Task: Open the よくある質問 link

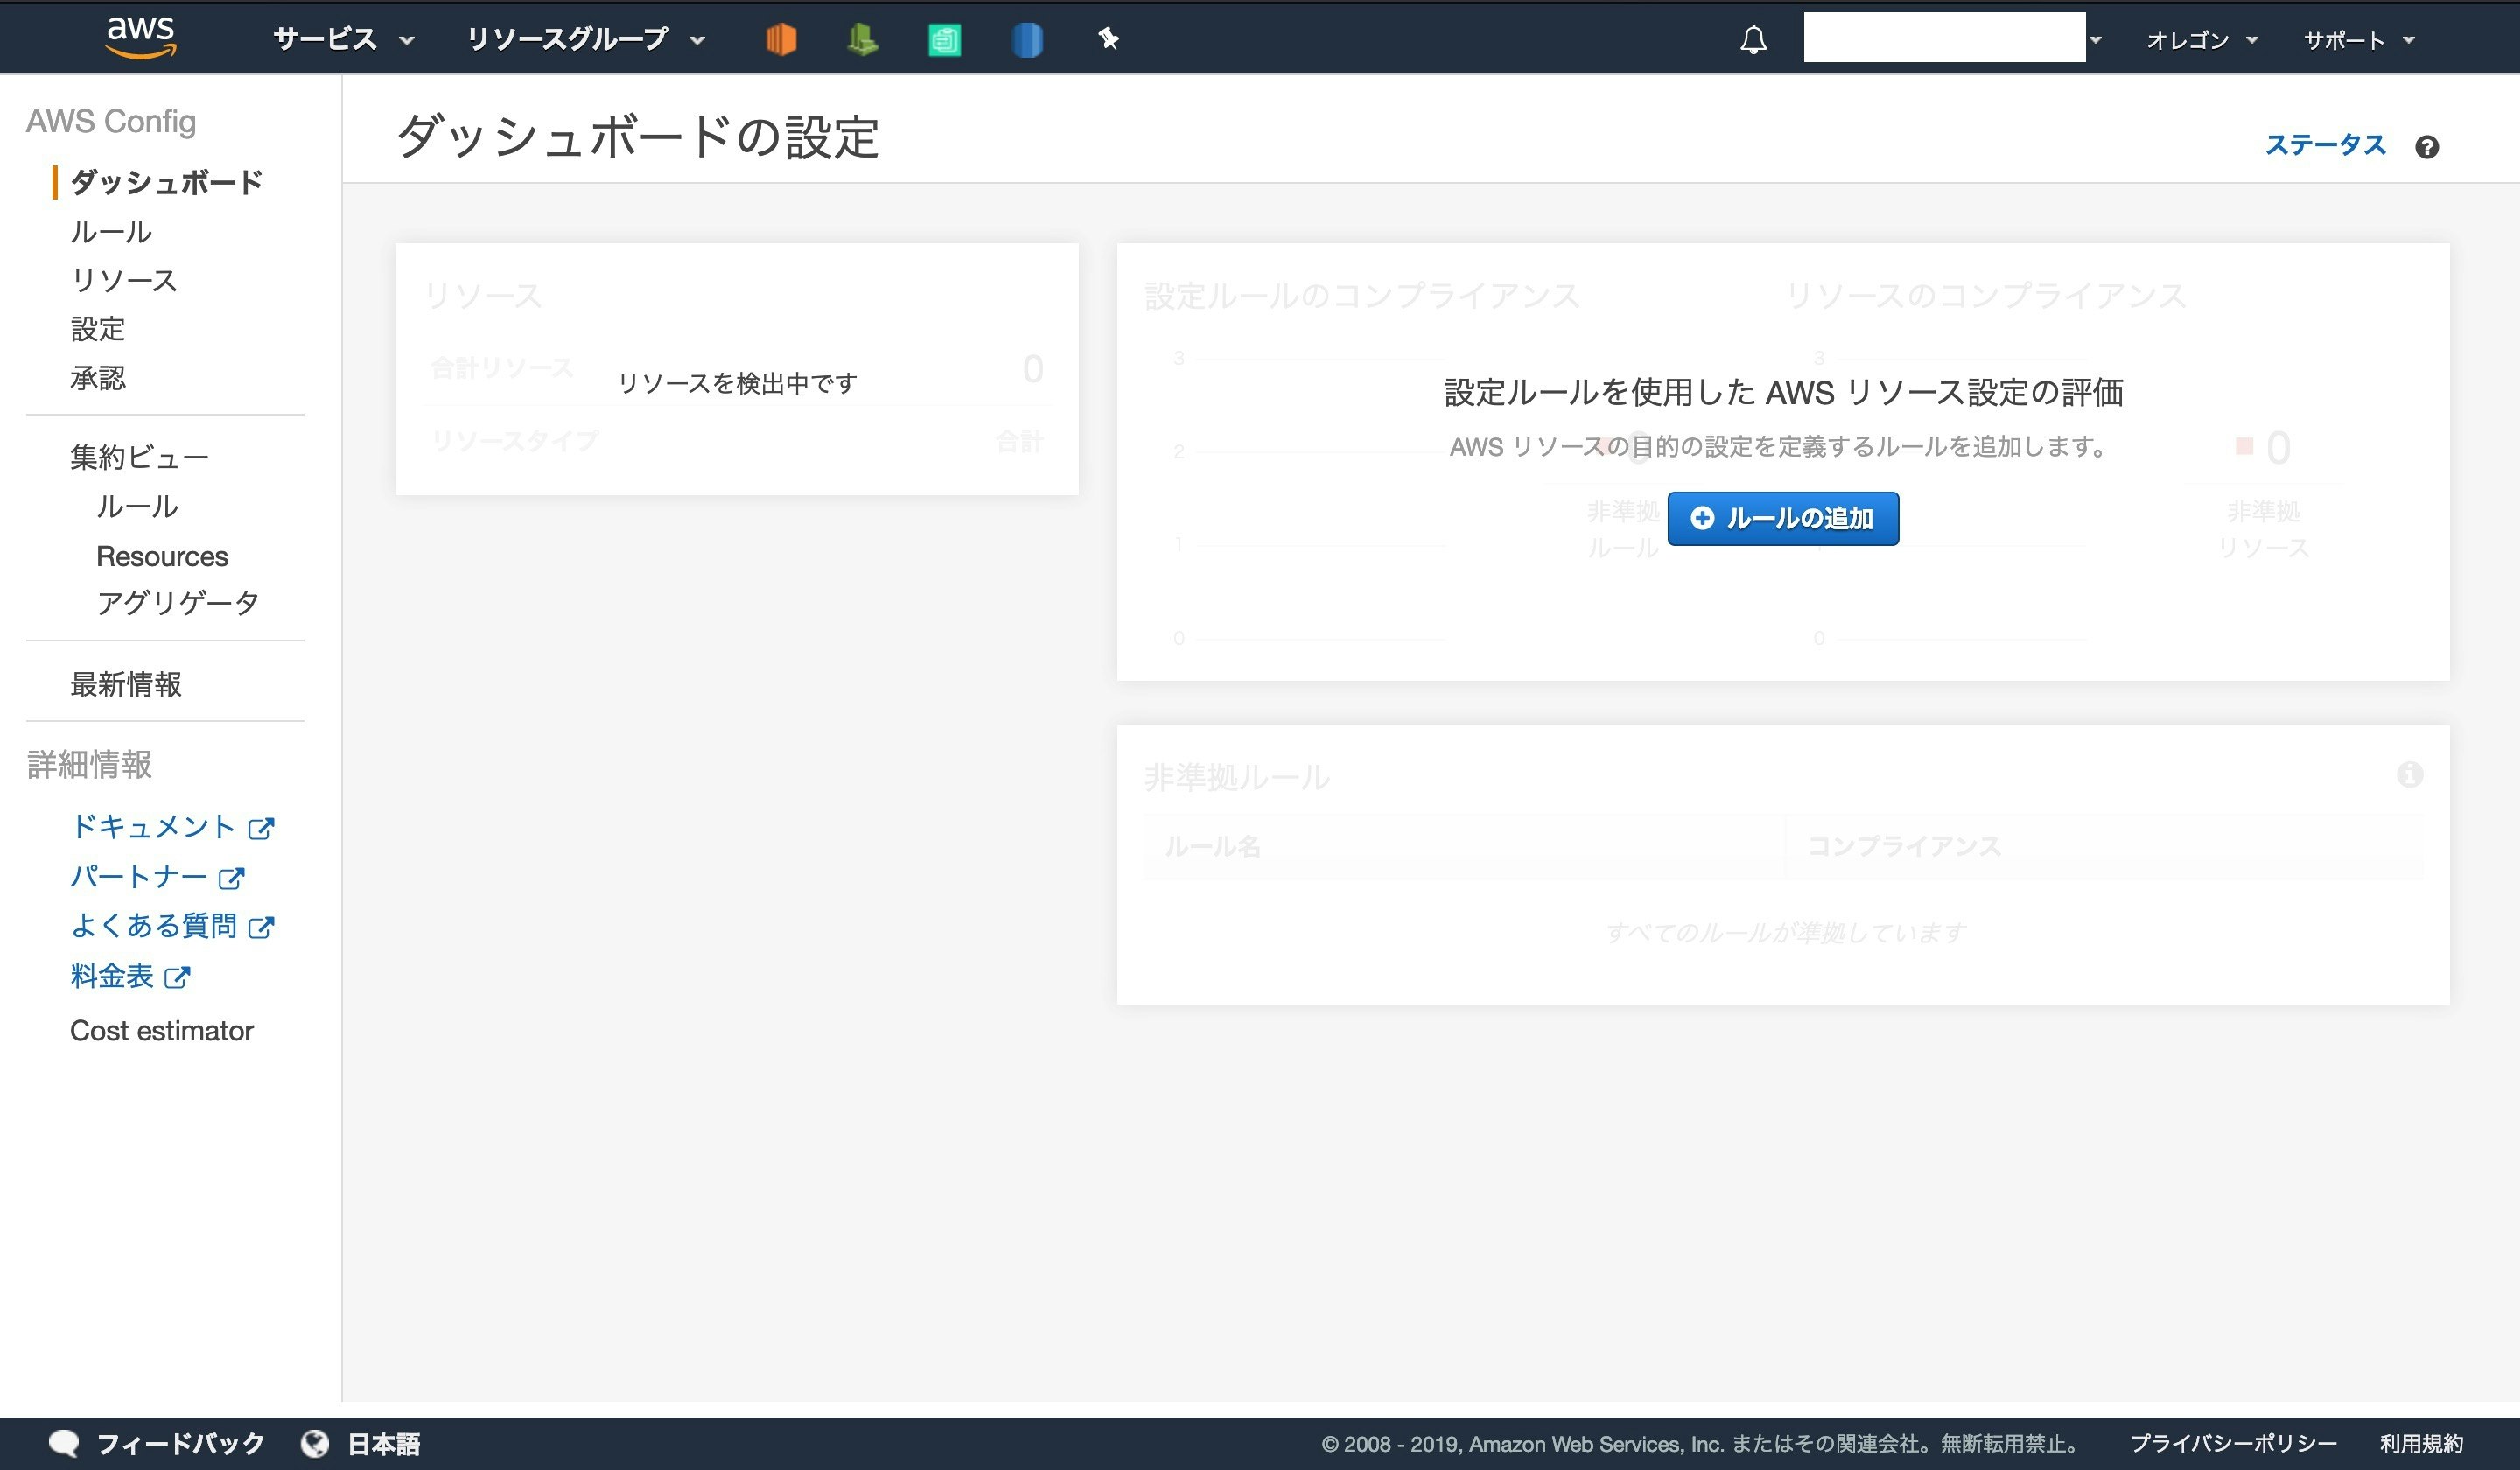Action: [153, 925]
